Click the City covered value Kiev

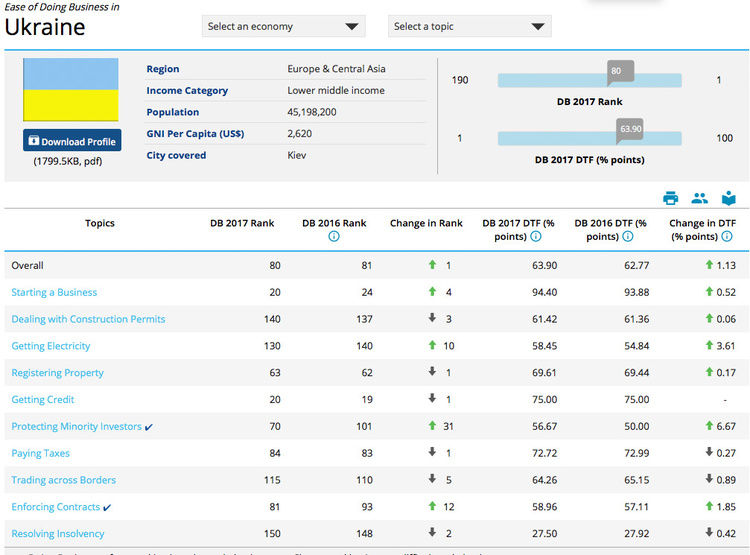coord(297,155)
